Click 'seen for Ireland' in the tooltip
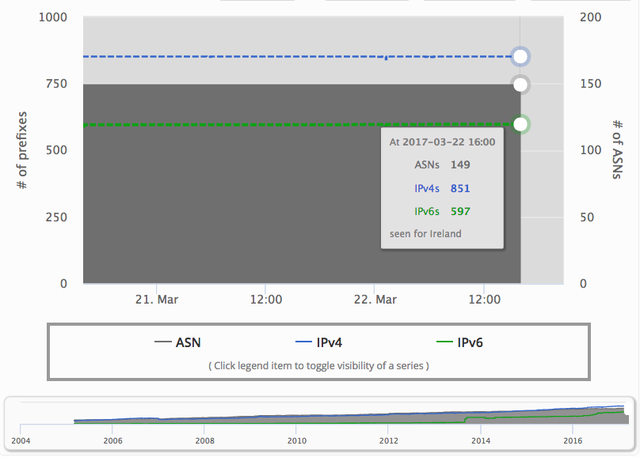The width and height of the screenshot is (640, 457). point(425,234)
